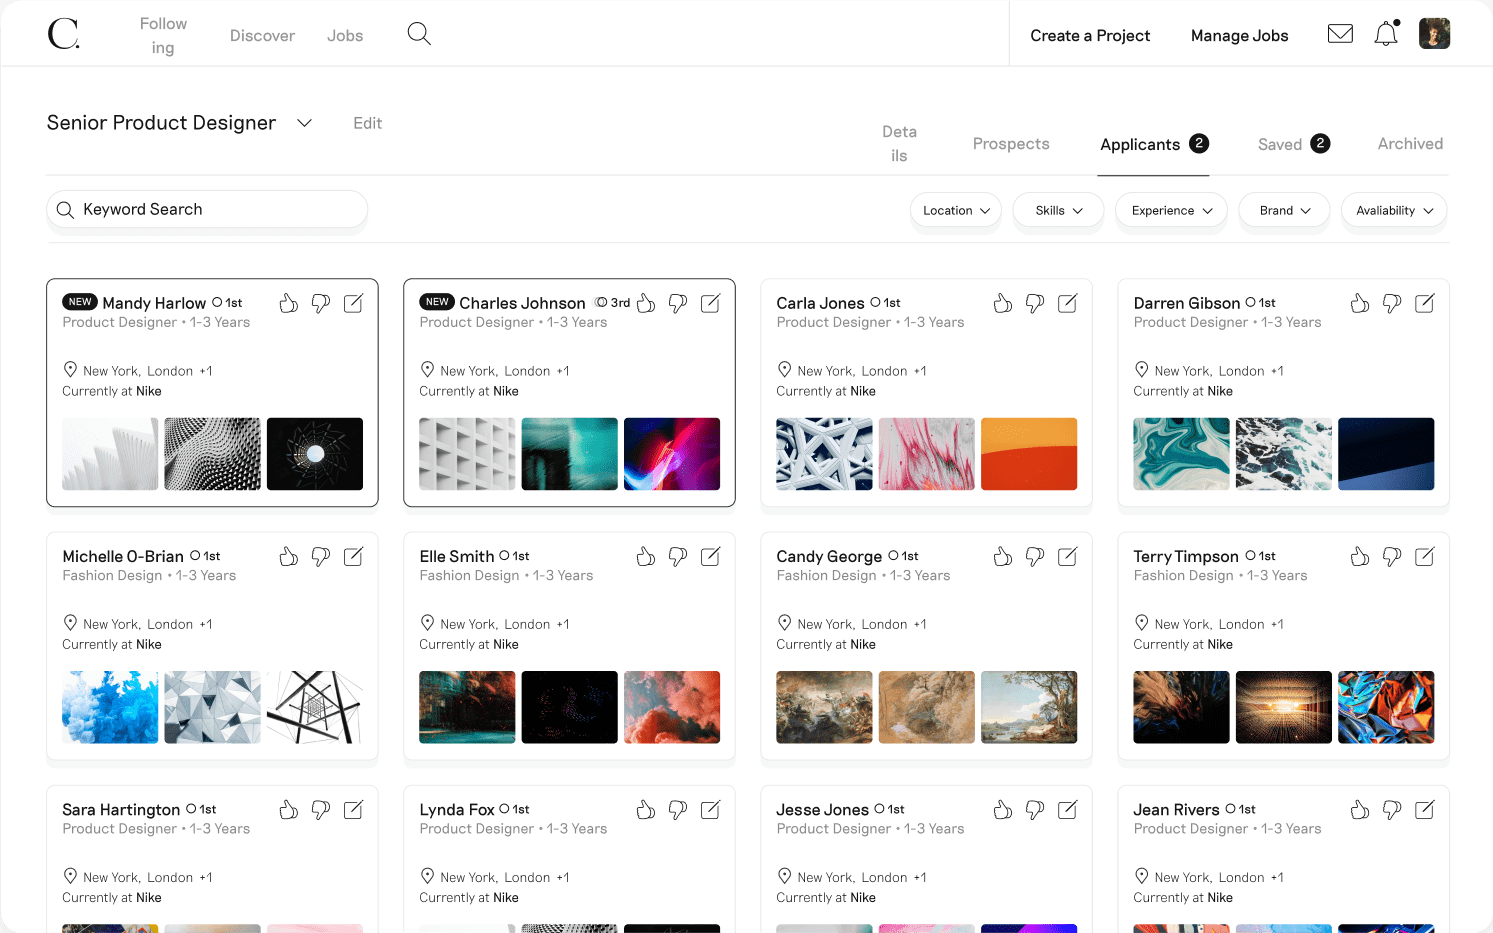Open the notifications bell

click(1386, 34)
